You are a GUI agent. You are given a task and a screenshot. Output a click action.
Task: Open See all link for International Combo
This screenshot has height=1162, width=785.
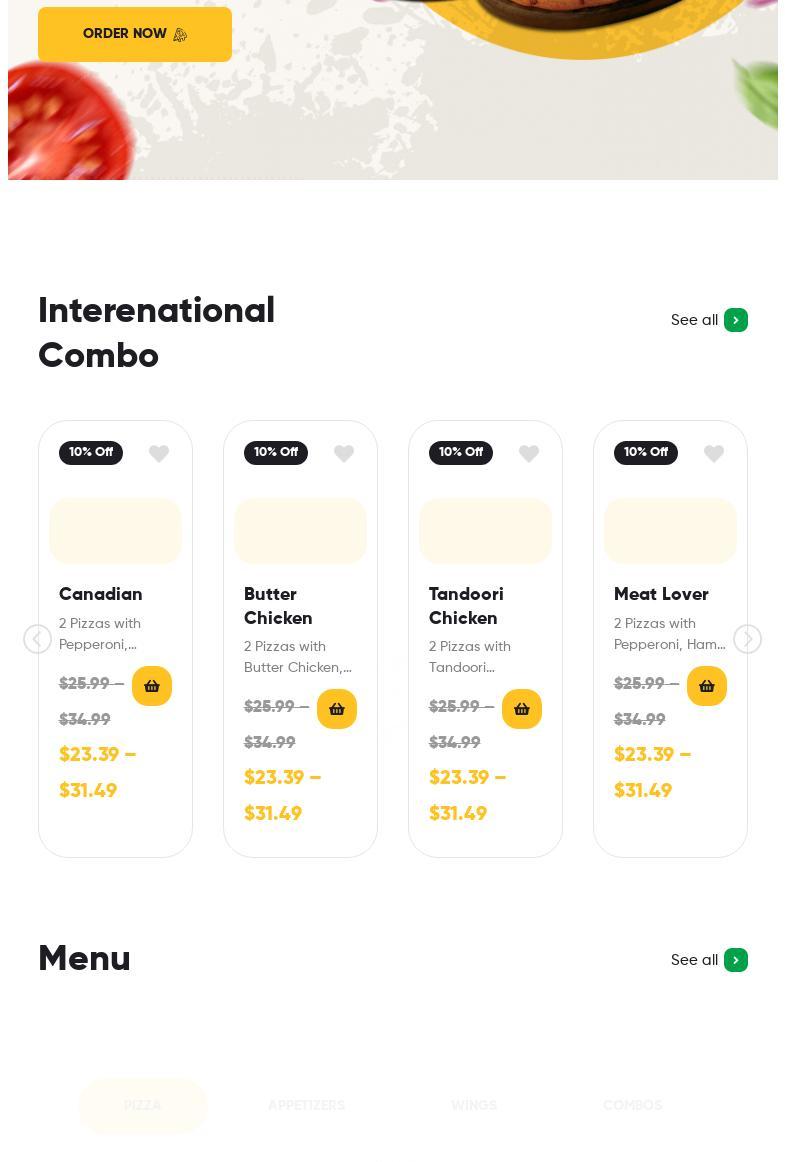694,320
